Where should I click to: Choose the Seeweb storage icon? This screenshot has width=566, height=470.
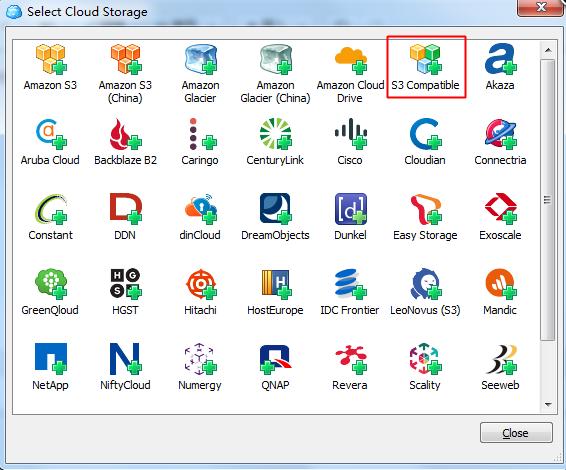tap(501, 359)
